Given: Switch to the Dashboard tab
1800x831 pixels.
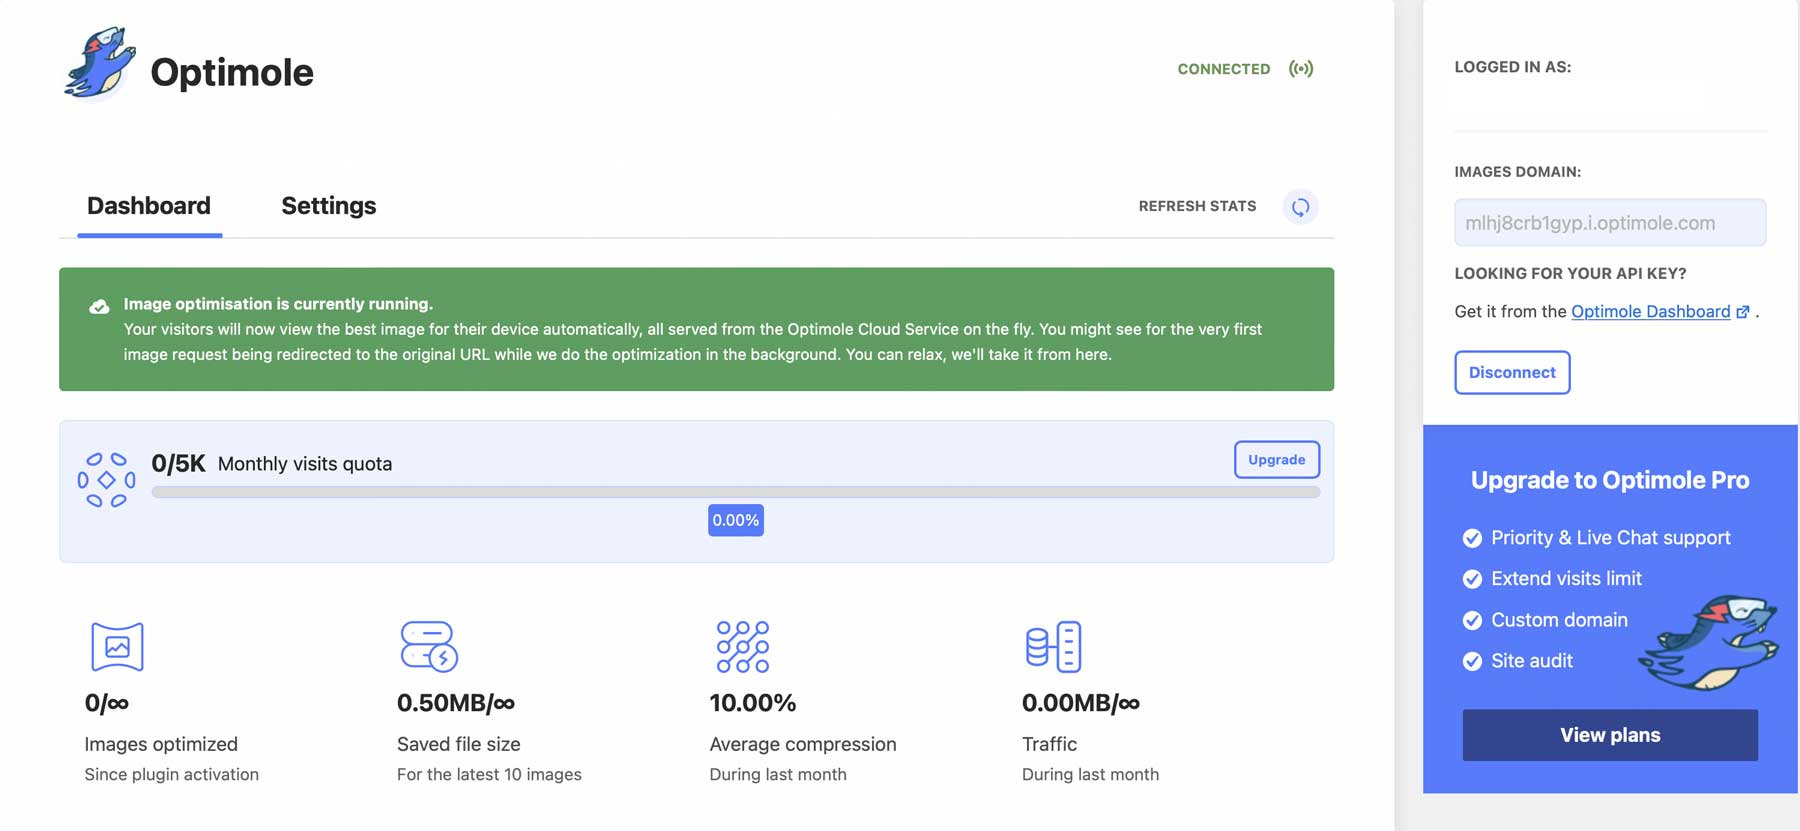Looking at the screenshot, I should point(149,206).
